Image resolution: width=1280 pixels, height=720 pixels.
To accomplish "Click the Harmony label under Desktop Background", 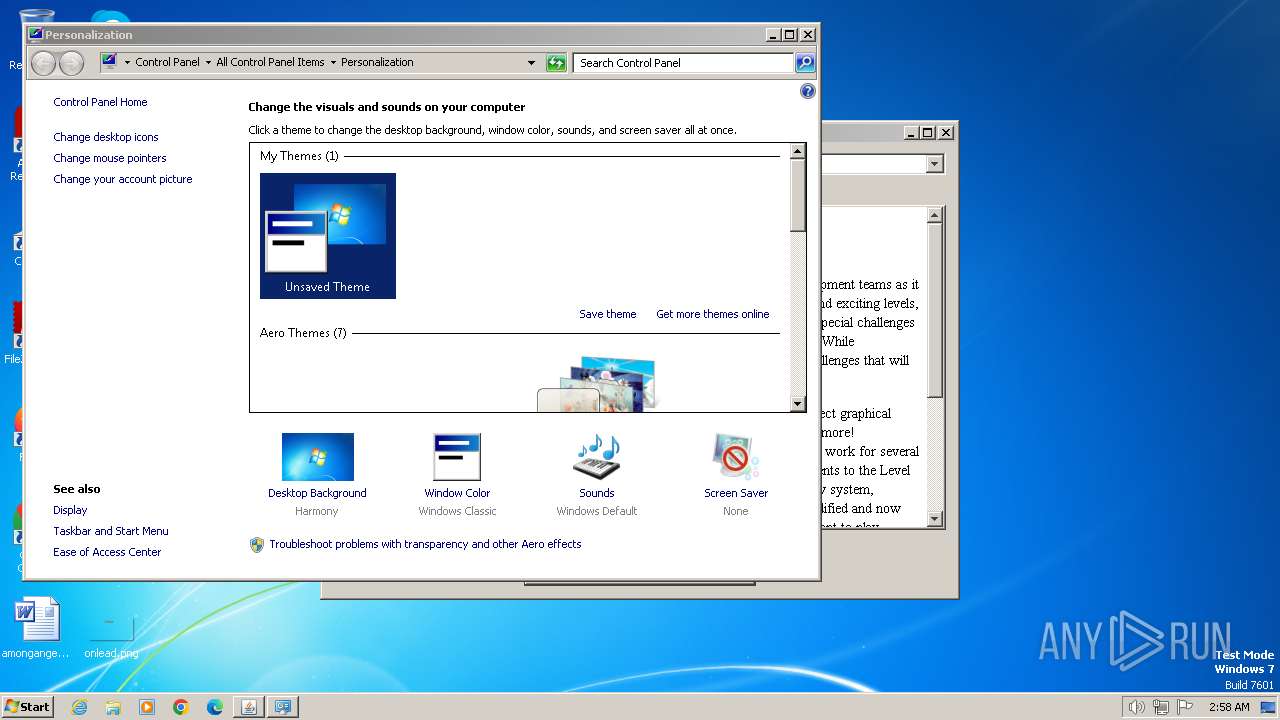I will 317,511.
